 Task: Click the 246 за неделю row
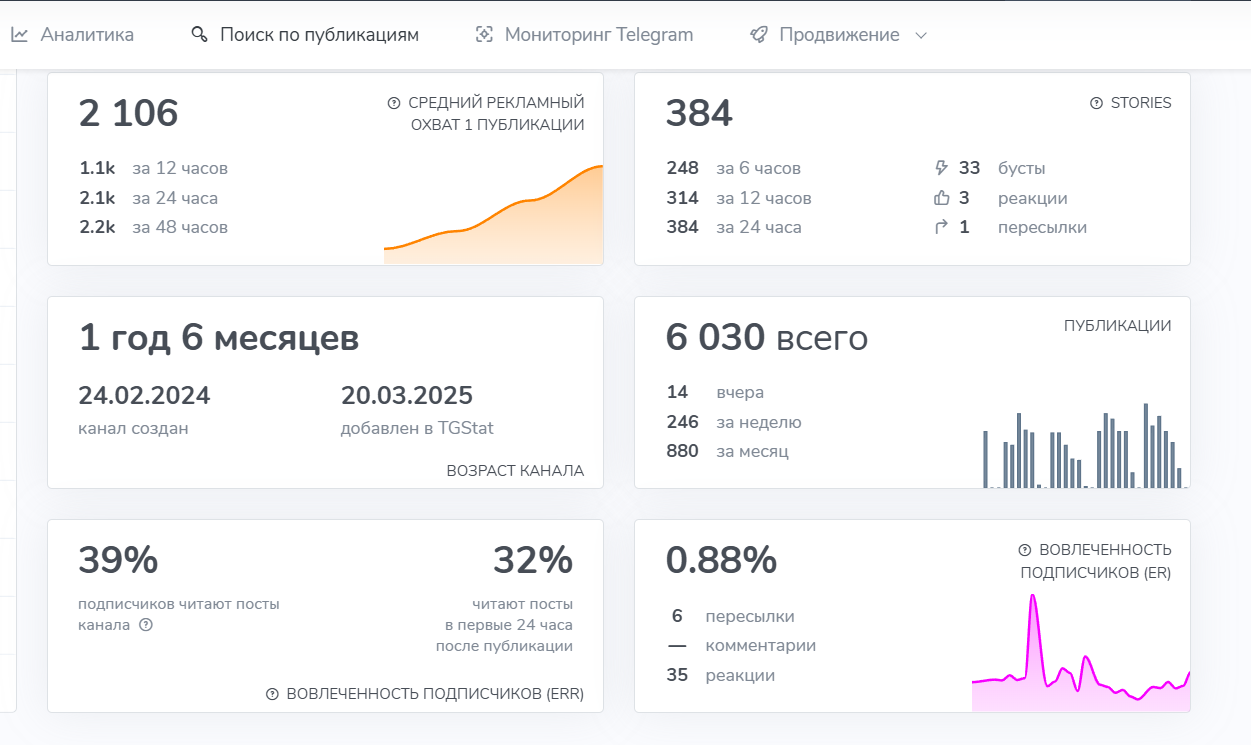[x=734, y=422]
